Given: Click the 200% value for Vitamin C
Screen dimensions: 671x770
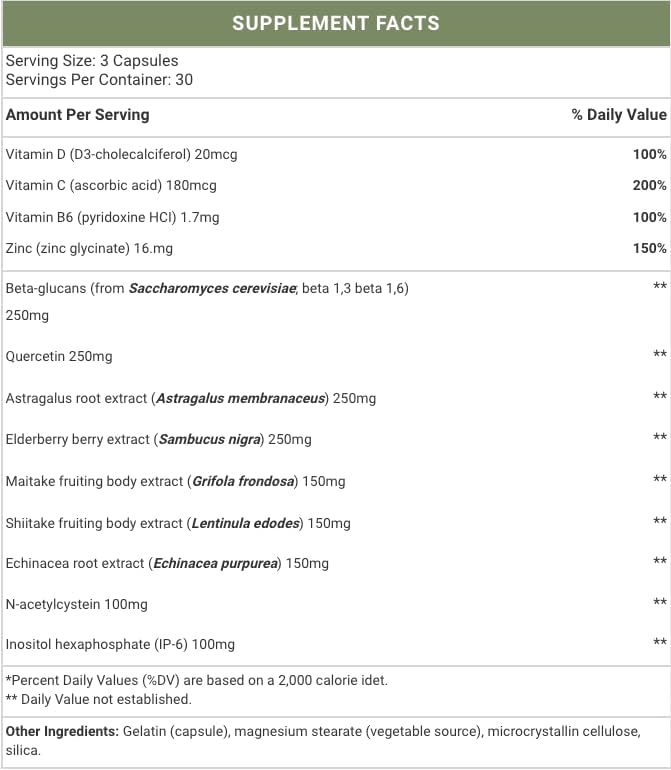Looking at the screenshot, I should pos(649,186).
